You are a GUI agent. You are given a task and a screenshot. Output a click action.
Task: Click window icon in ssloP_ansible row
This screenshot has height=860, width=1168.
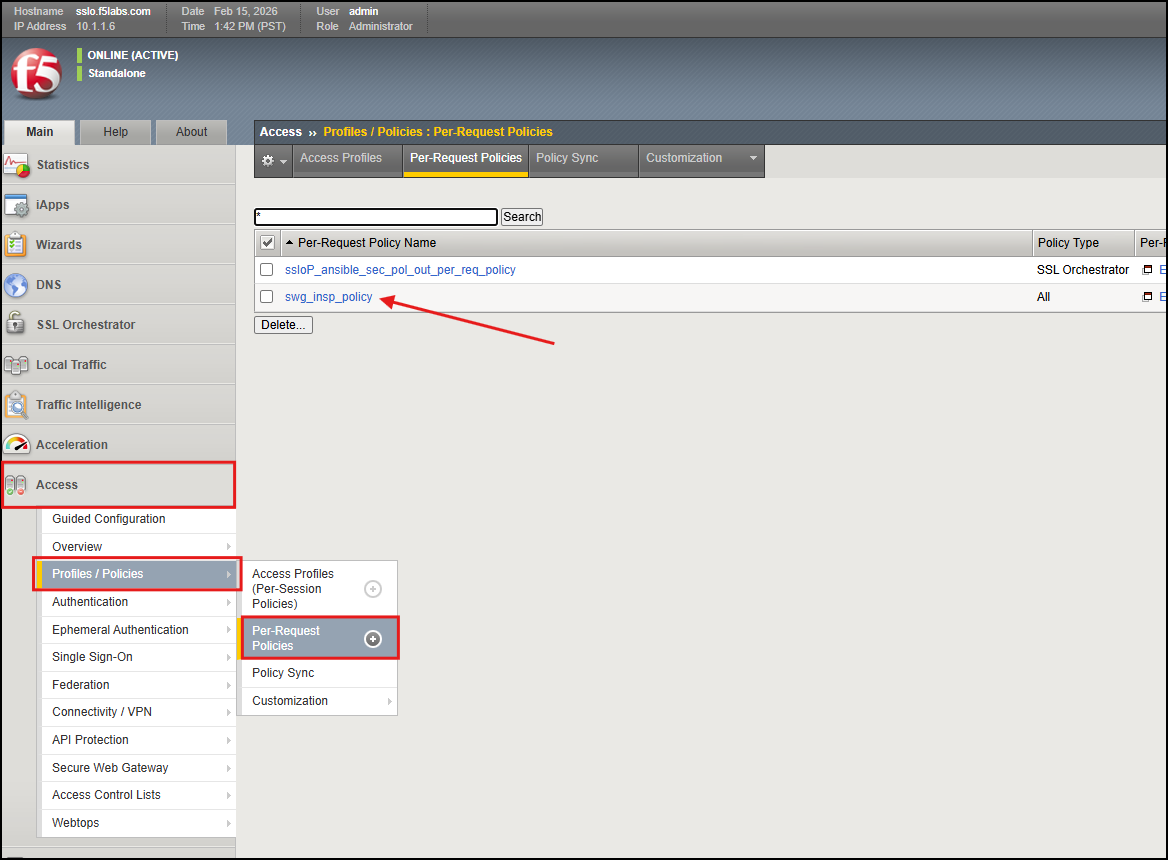click(x=1147, y=270)
